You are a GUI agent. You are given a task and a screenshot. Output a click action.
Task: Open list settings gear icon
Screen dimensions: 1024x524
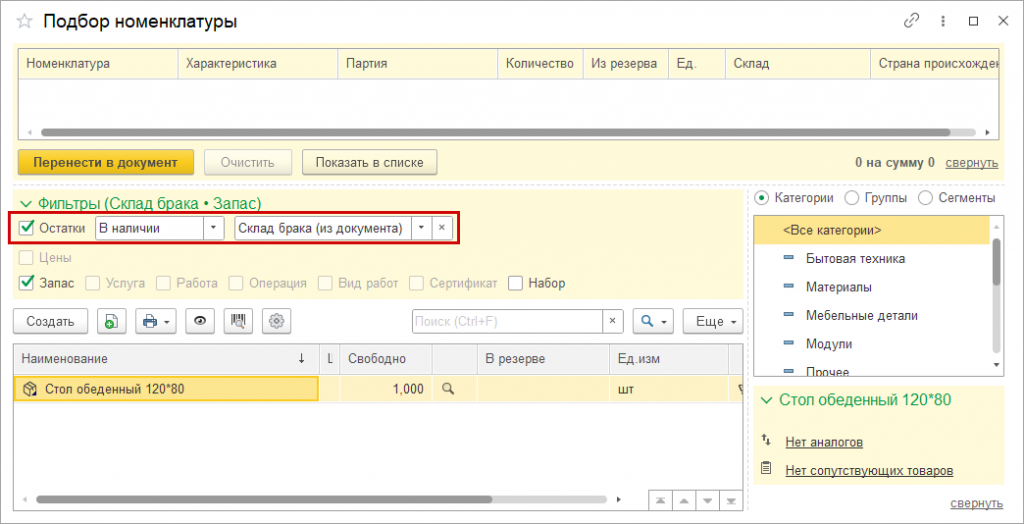pyautogui.click(x=277, y=321)
